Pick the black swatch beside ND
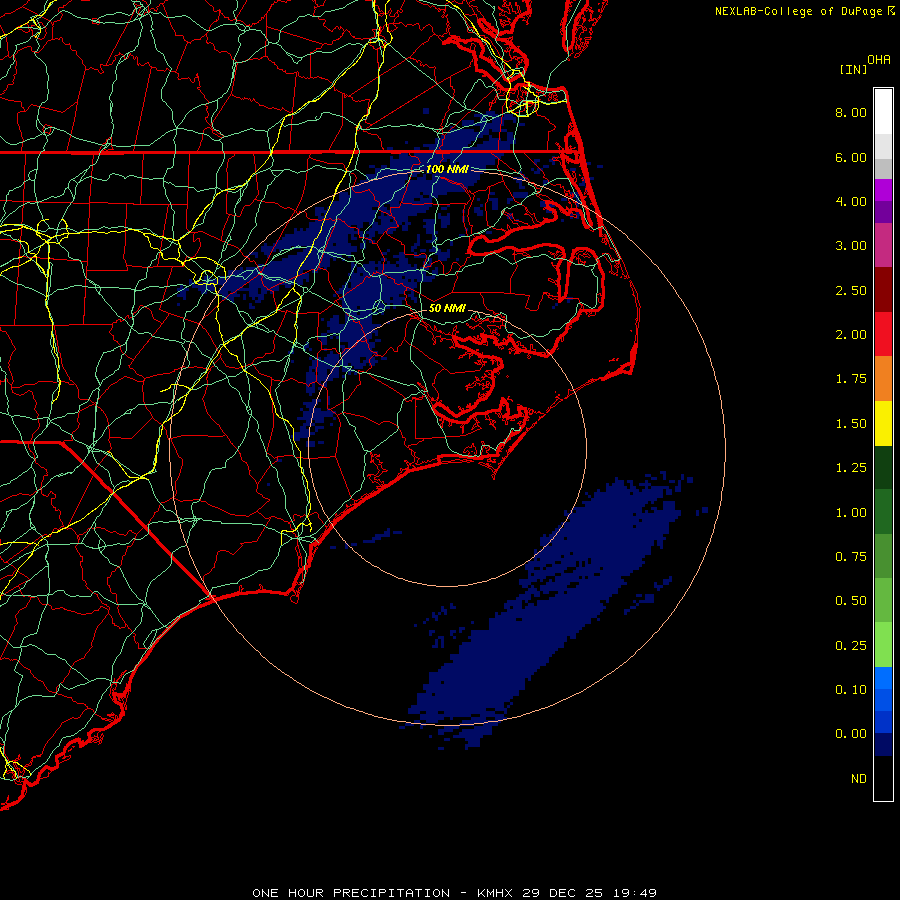This screenshot has width=900, height=900. click(883, 778)
